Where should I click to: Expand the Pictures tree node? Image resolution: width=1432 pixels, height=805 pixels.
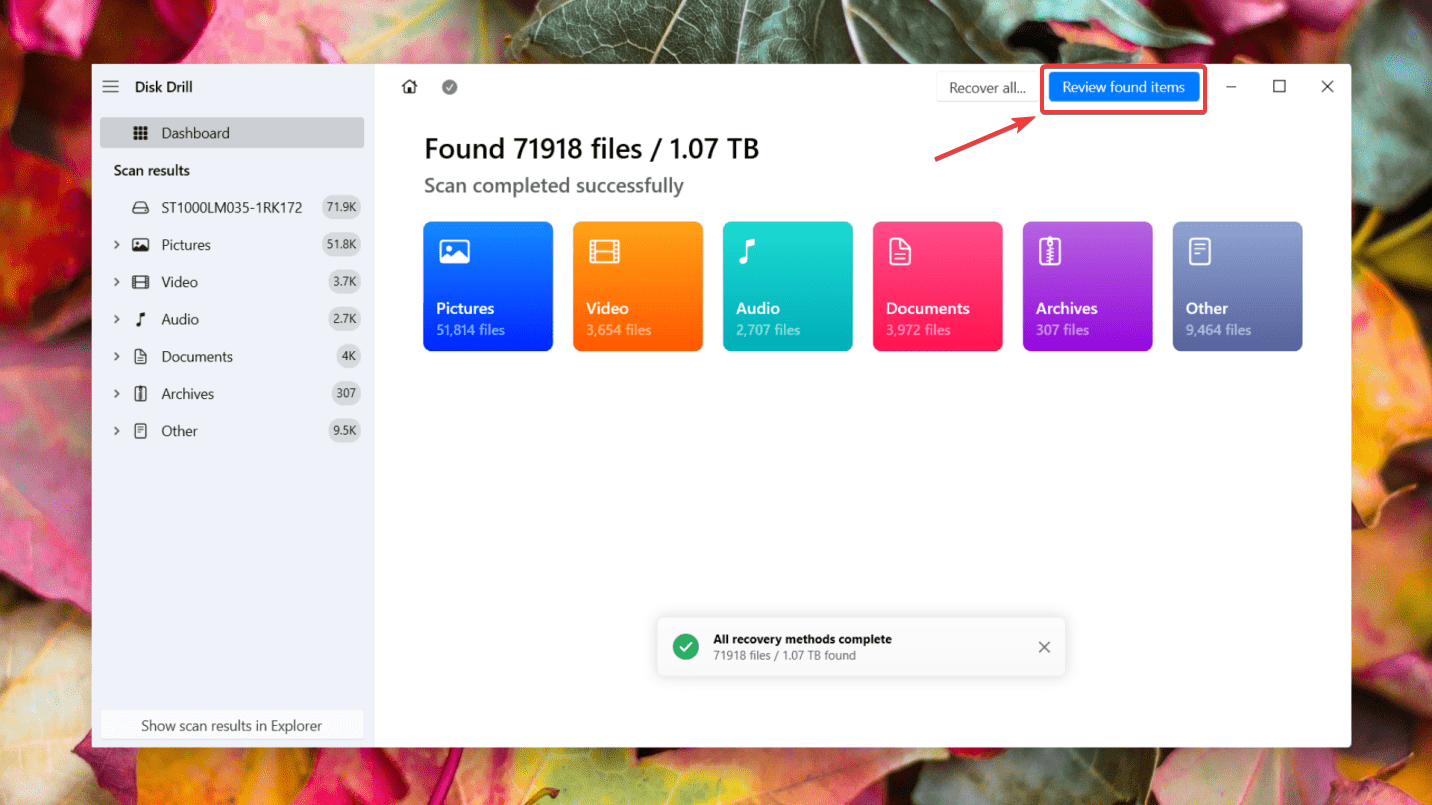click(116, 245)
